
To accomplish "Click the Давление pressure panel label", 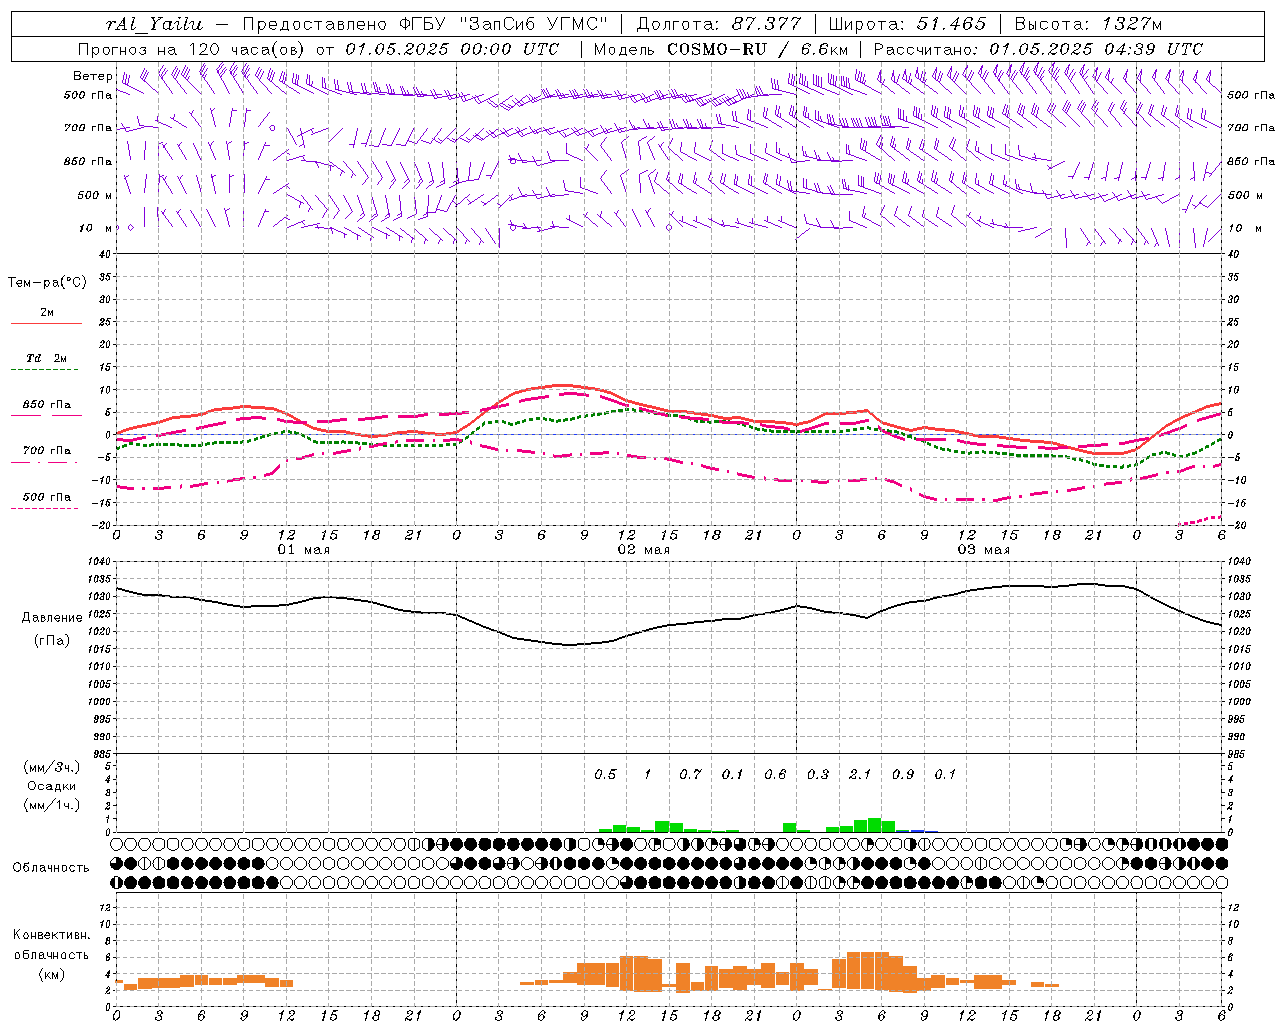I will pyautogui.click(x=52, y=618).
